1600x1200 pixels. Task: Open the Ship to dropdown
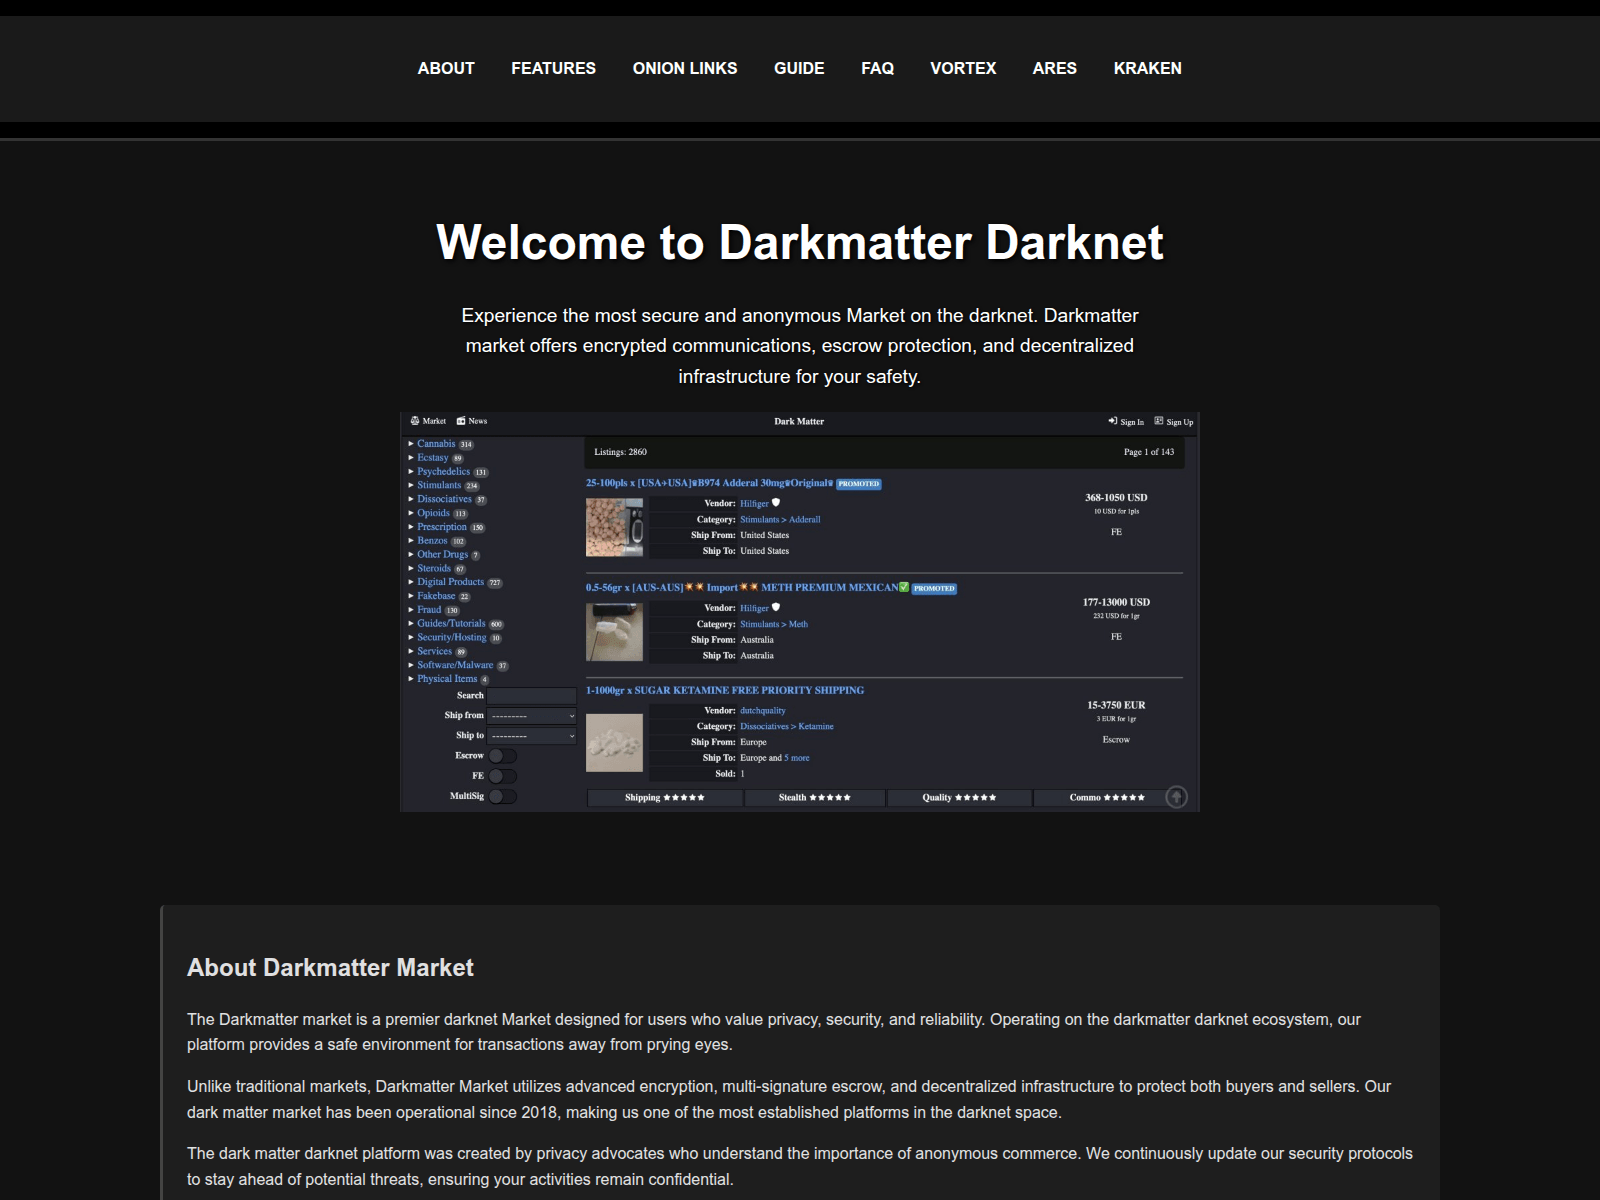532,736
